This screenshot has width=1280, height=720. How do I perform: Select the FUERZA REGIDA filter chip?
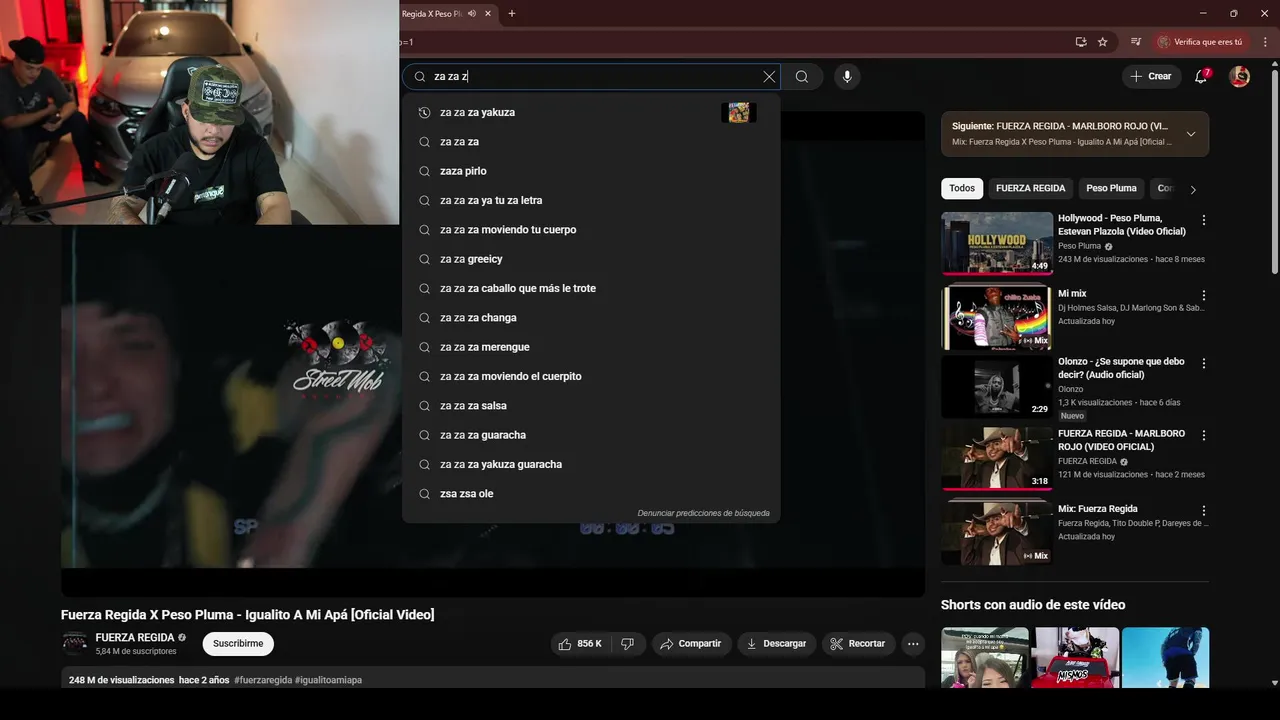[x=1030, y=188]
